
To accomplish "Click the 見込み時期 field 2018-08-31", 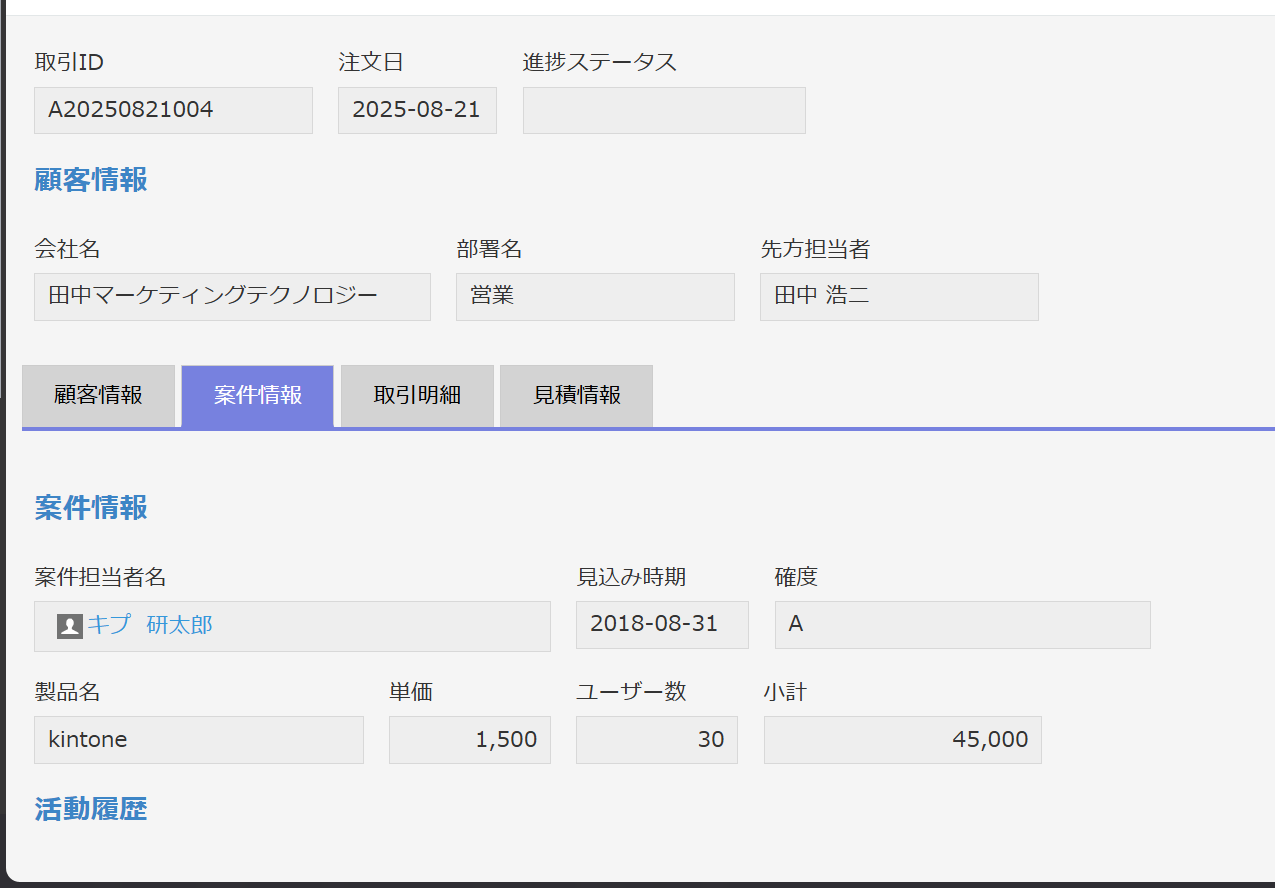I will pyautogui.click(x=662, y=625).
